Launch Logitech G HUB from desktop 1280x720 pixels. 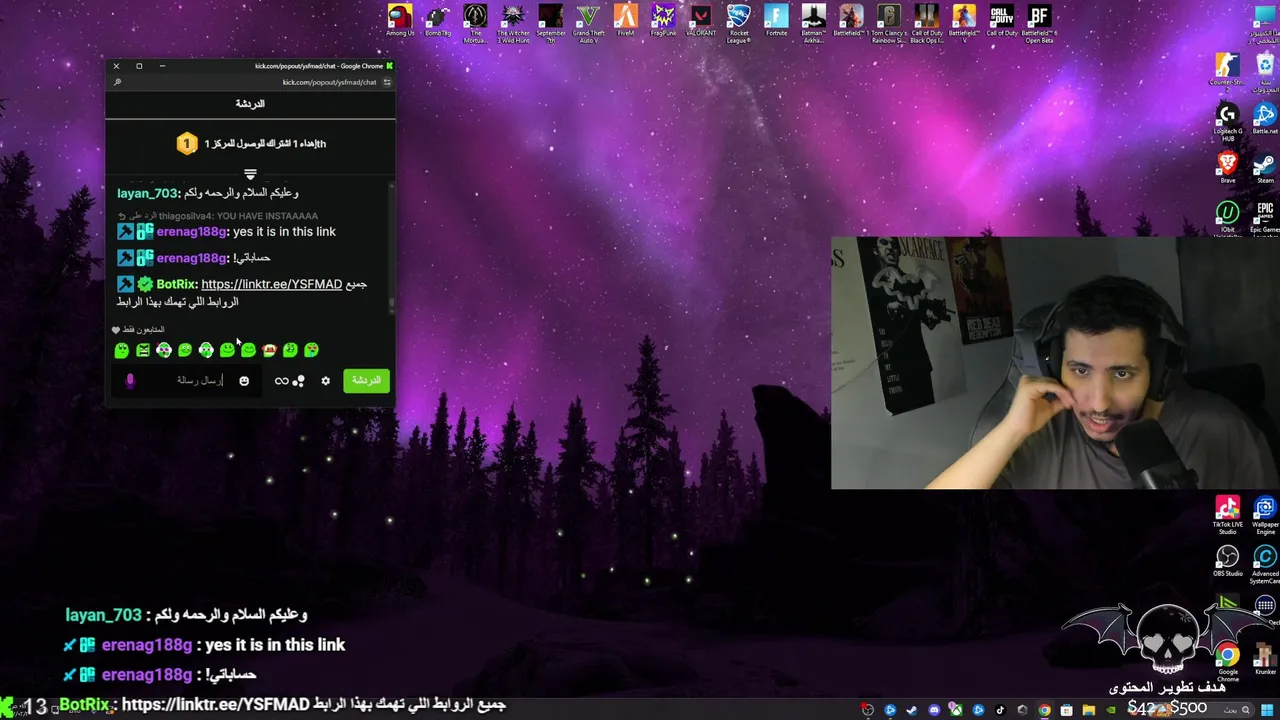[1227, 120]
